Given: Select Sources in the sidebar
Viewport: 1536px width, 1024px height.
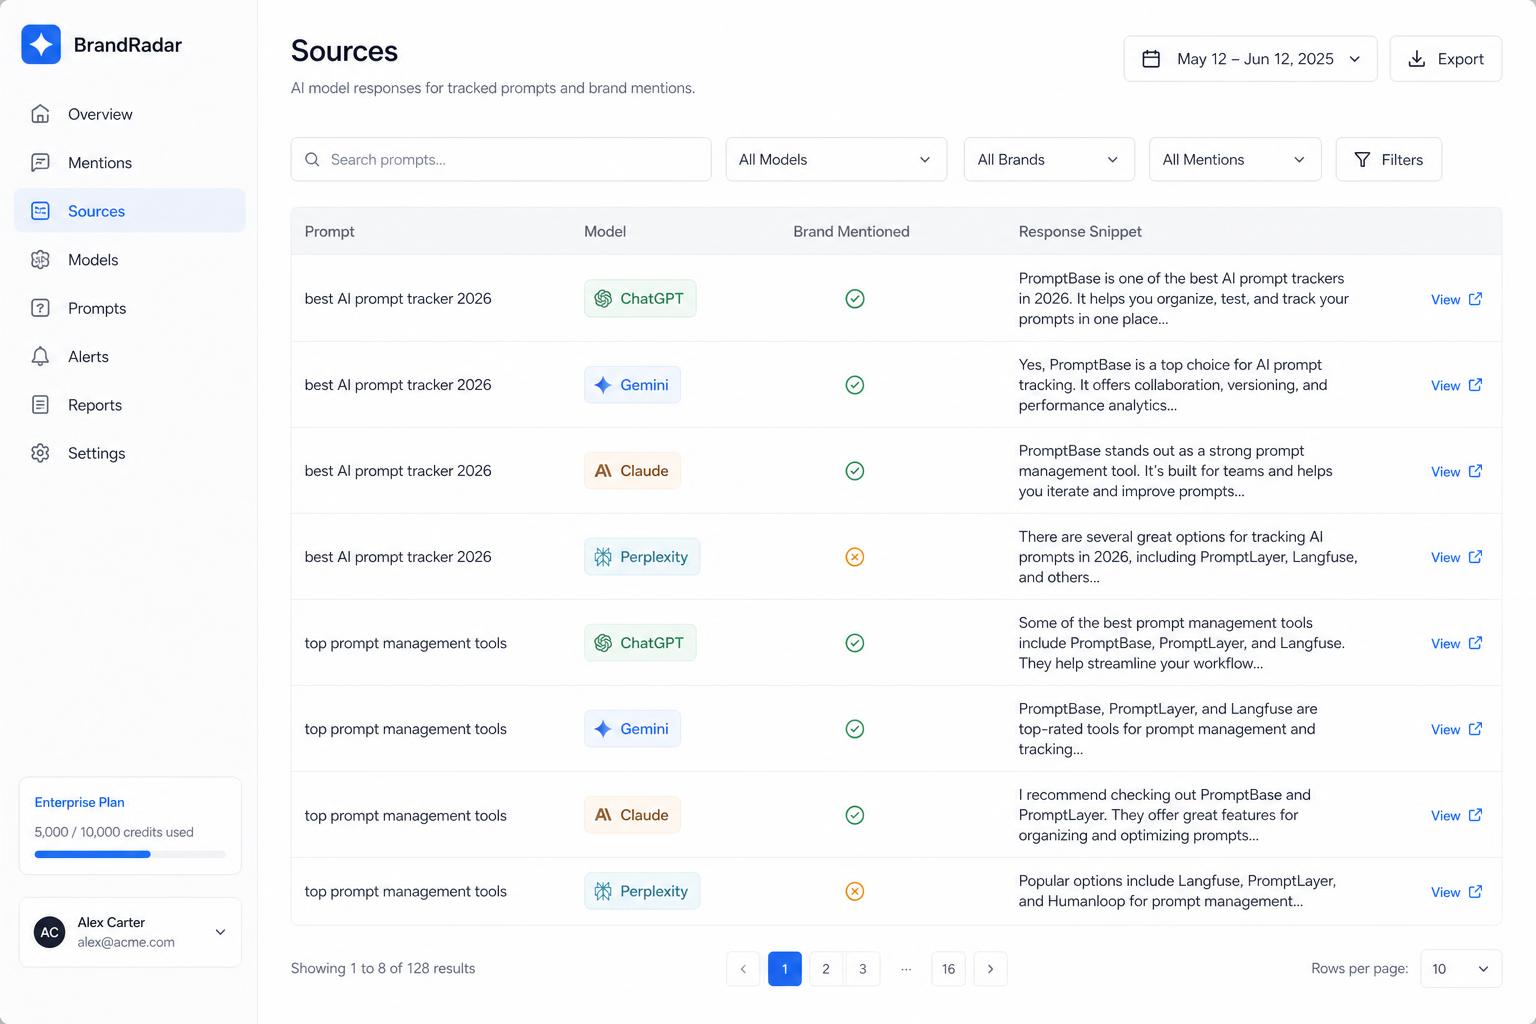Looking at the screenshot, I should [x=130, y=211].
